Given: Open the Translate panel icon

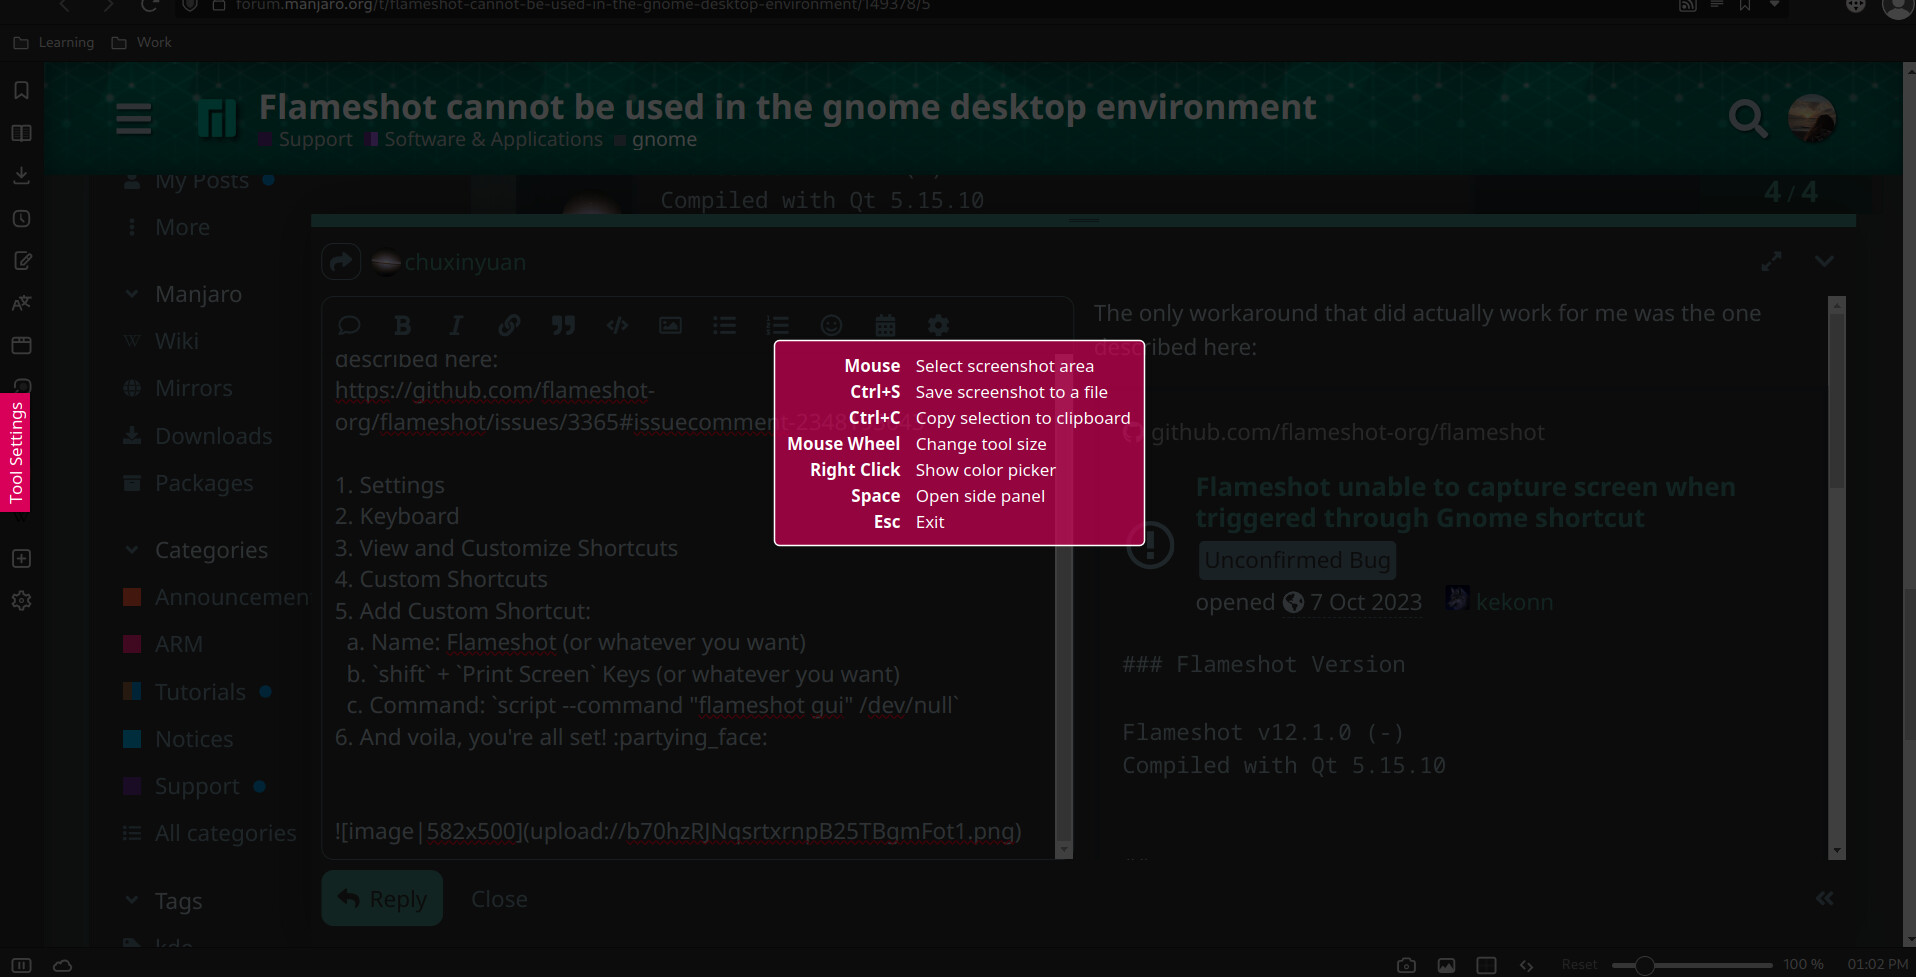Looking at the screenshot, I should tap(21, 303).
